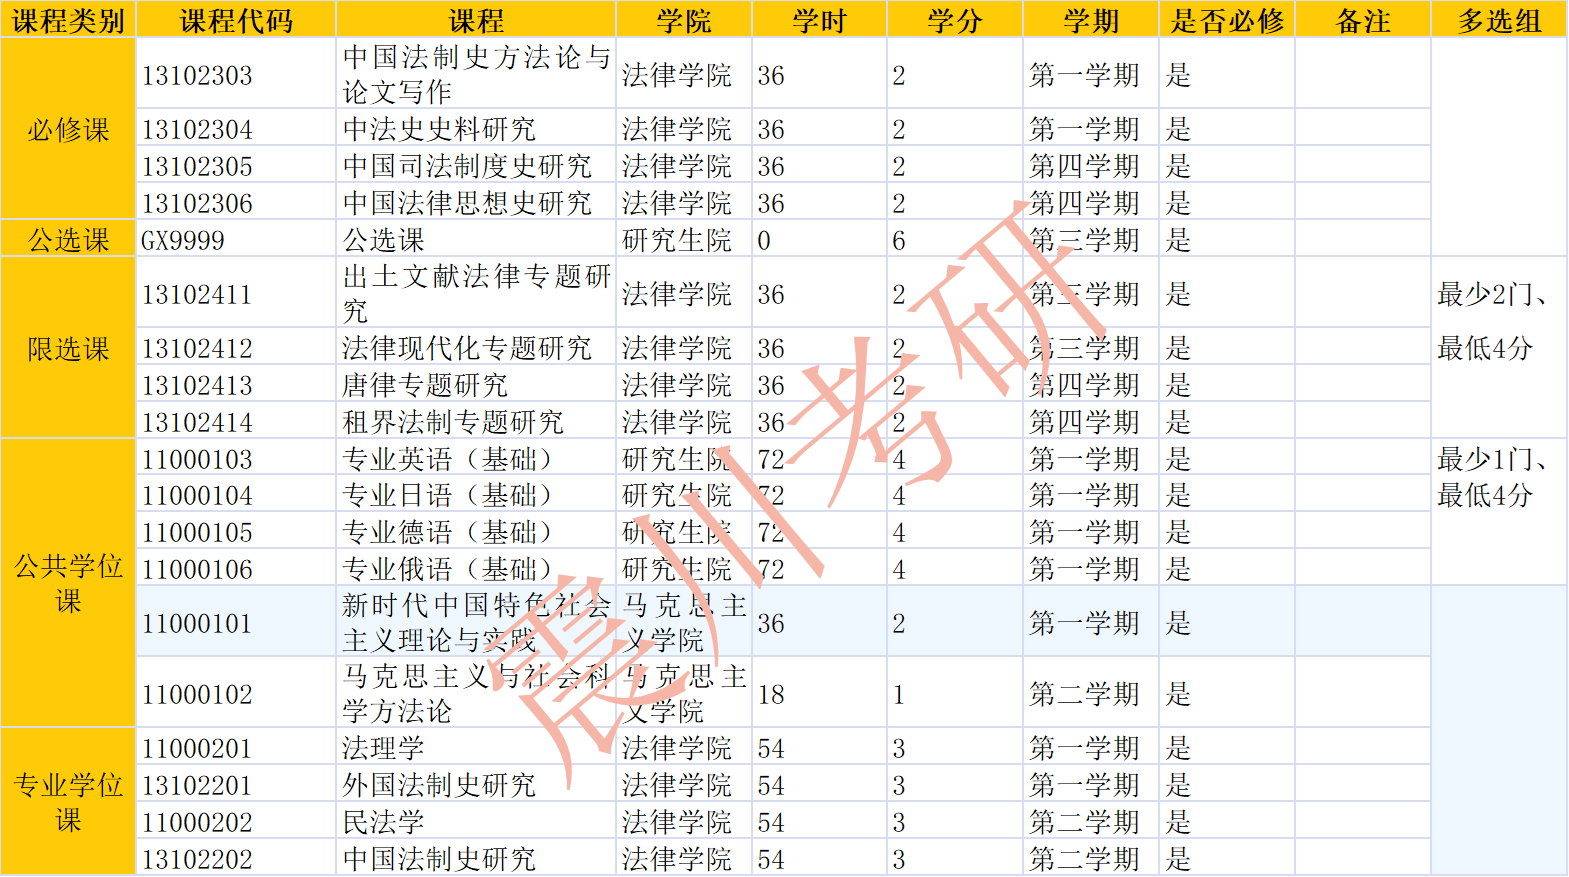Viewport: 1569px width, 877px height.
Task: Click the 课程类别 column header
Action: 68,20
